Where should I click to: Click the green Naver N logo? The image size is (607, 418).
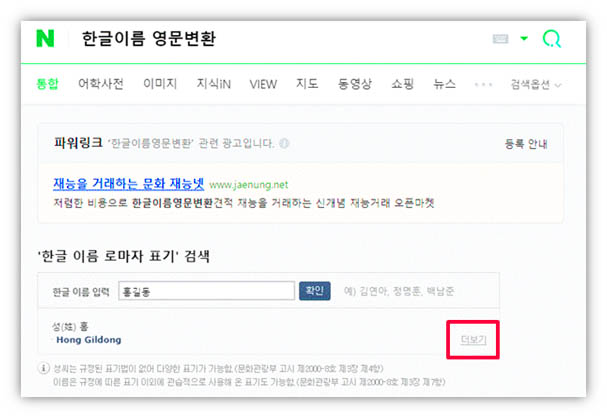coord(45,38)
